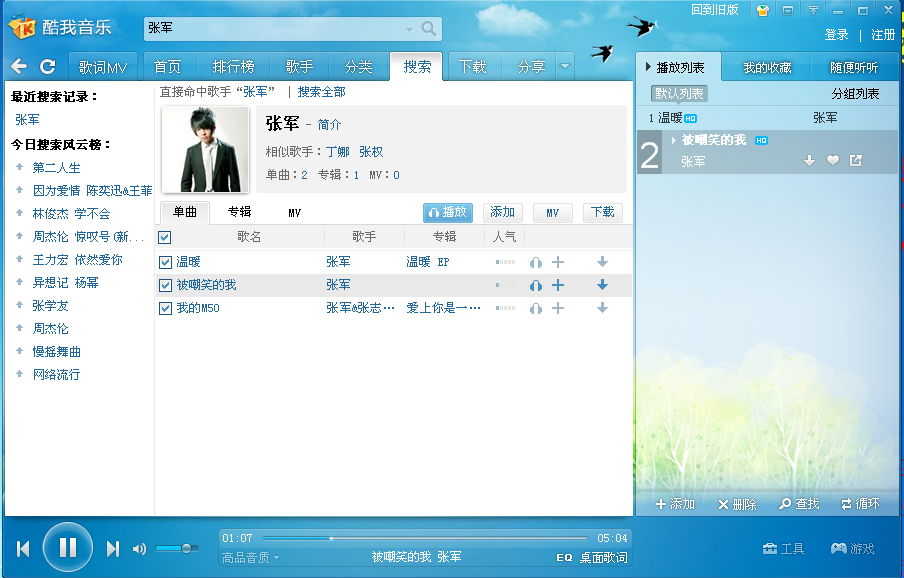The width and height of the screenshot is (904, 578).
Task: Open the 高品音质 quality dropdown
Action: click(x=250, y=557)
